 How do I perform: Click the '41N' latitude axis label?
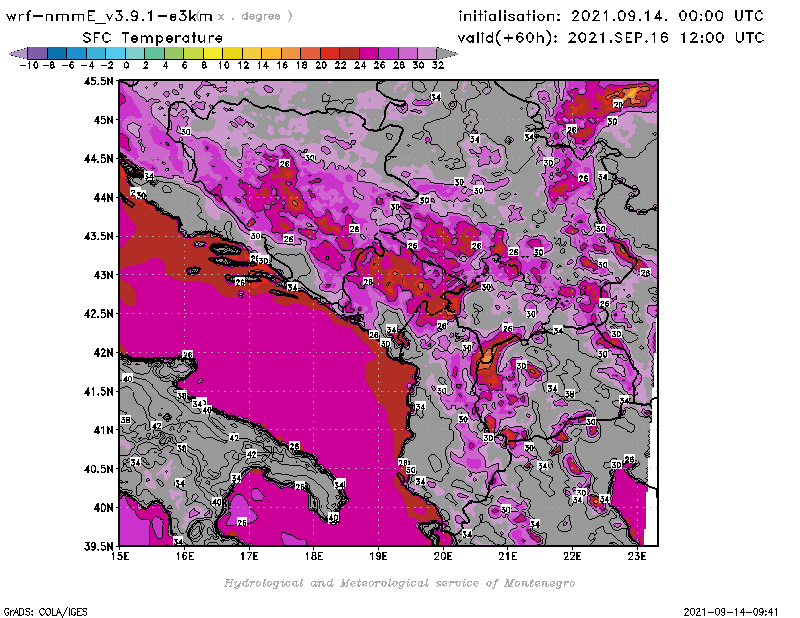(x=103, y=430)
